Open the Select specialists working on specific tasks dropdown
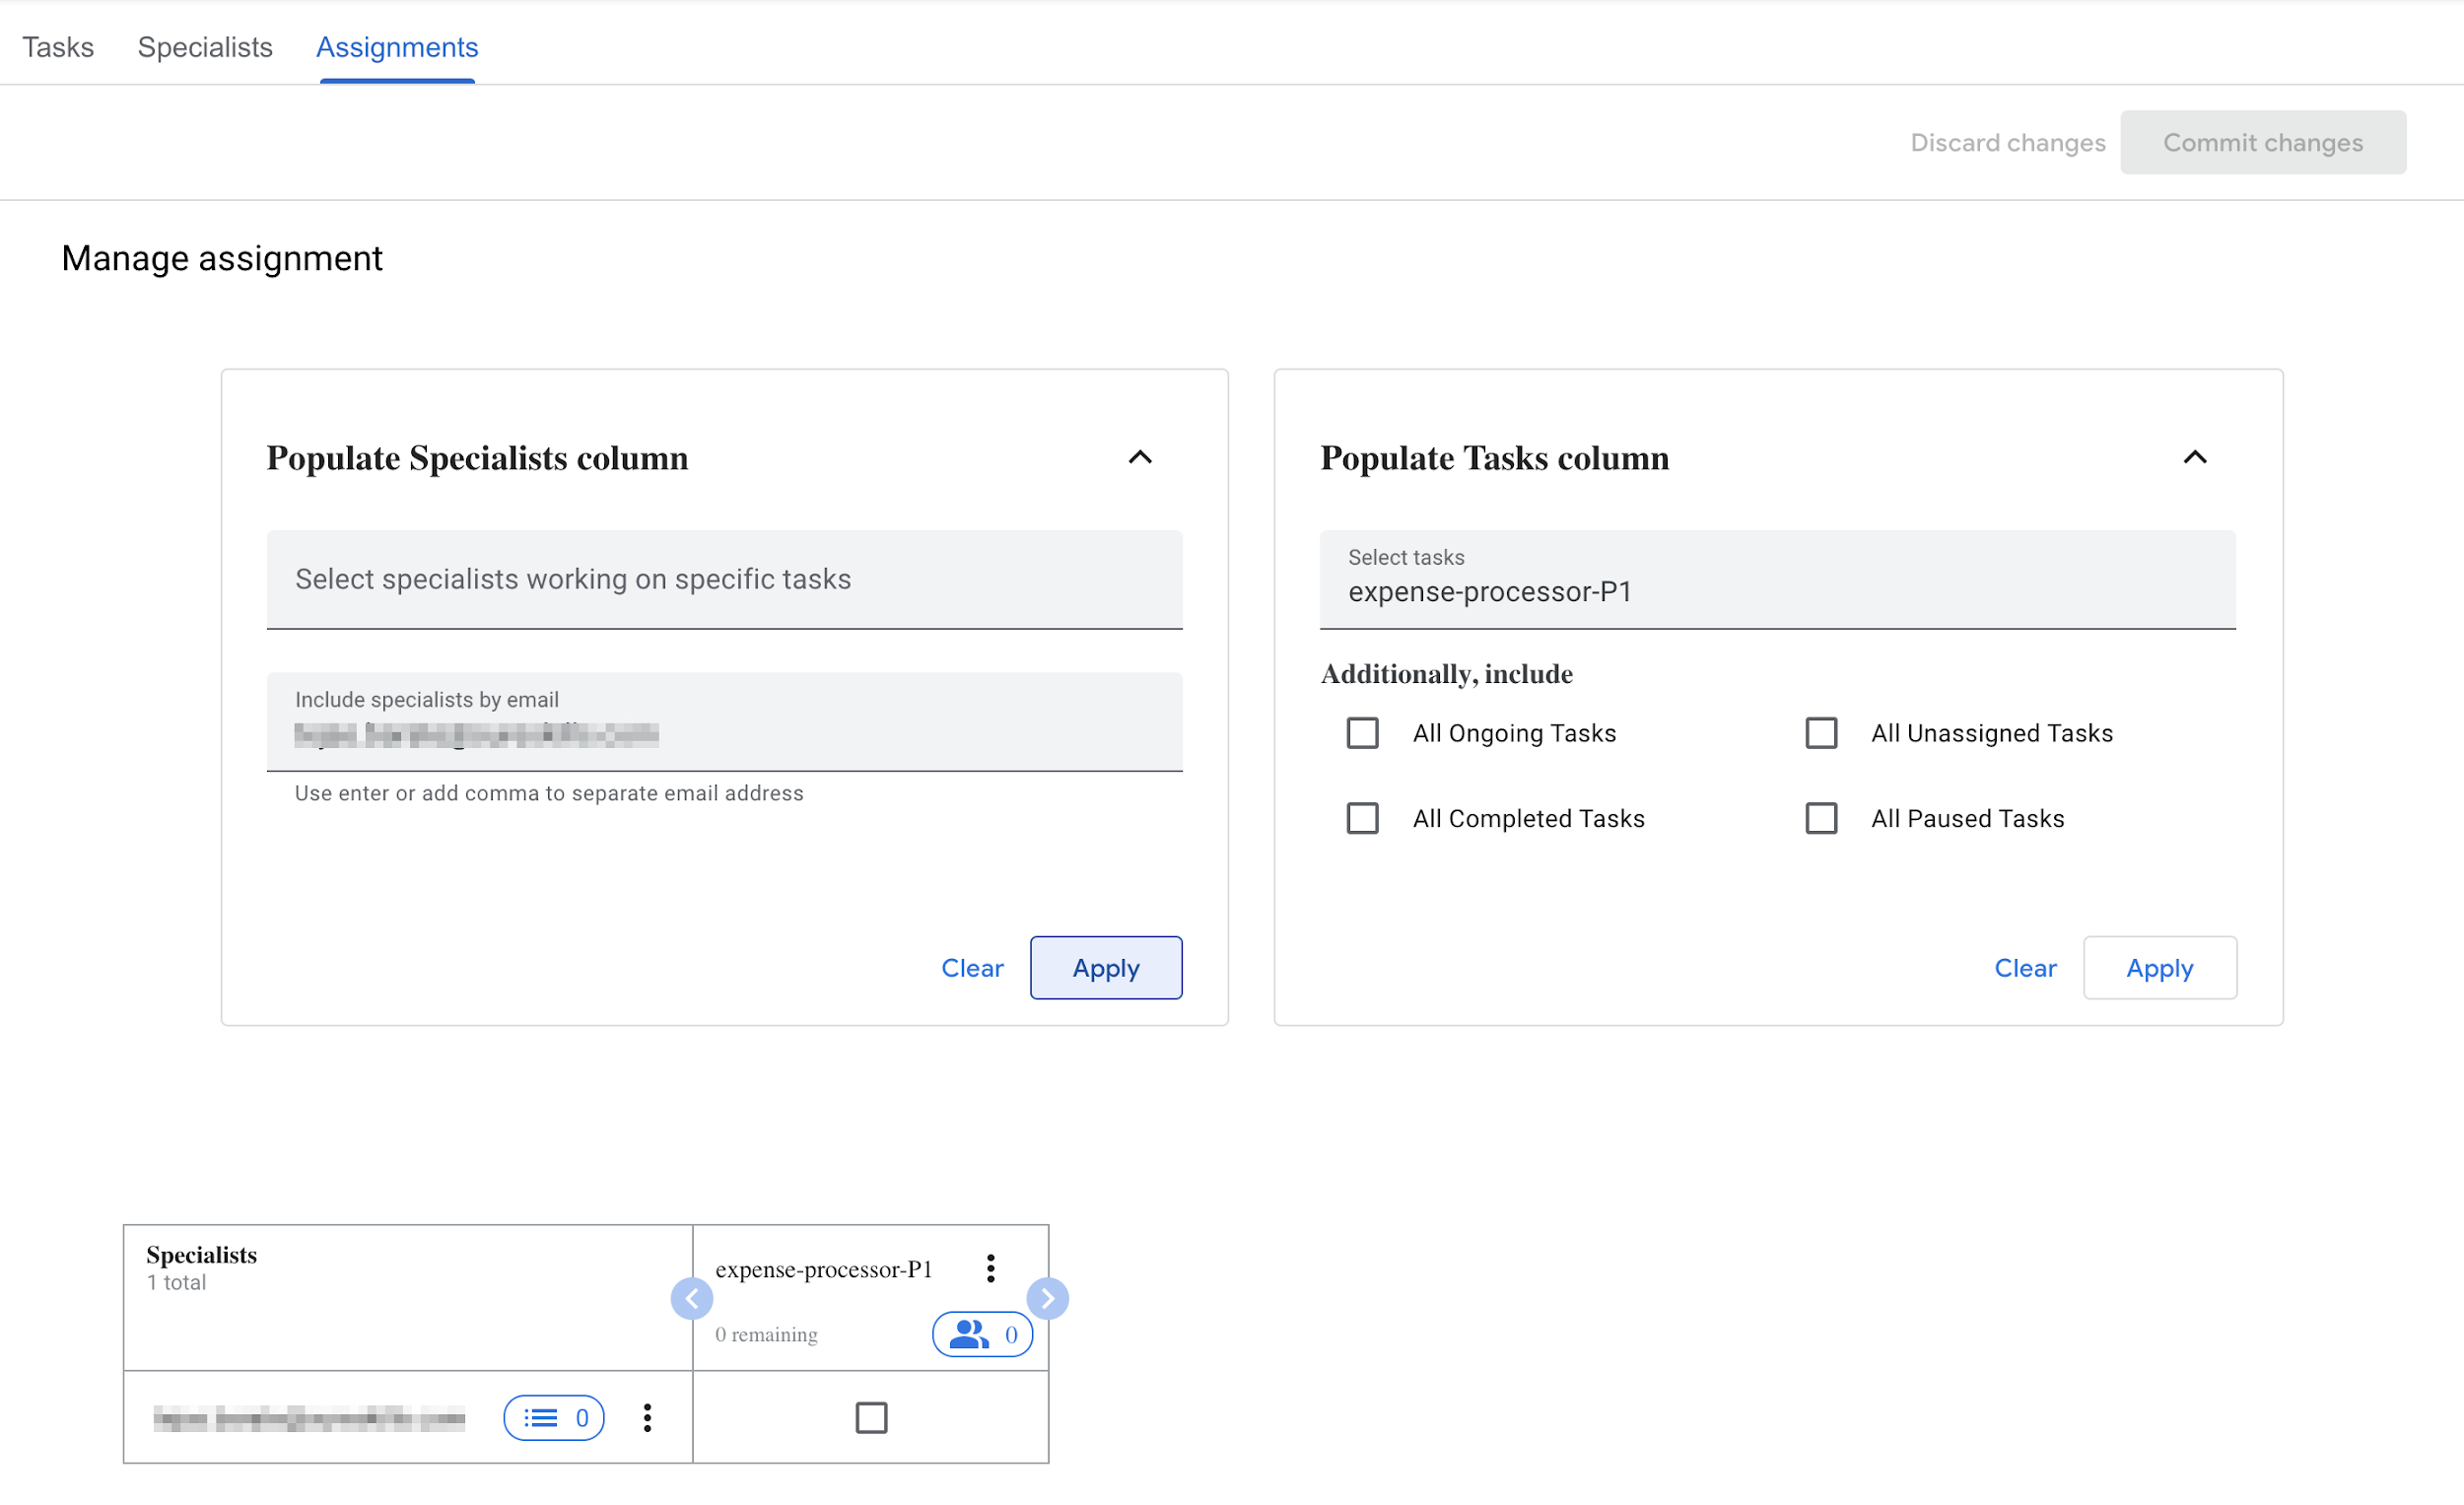This screenshot has width=2464, height=1505. (x=723, y=578)
